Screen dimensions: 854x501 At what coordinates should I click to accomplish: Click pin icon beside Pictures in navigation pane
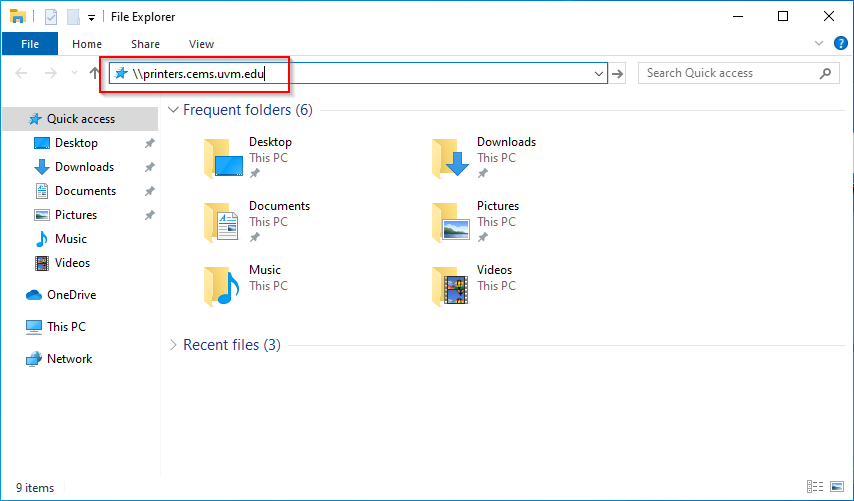coord(149,215)
